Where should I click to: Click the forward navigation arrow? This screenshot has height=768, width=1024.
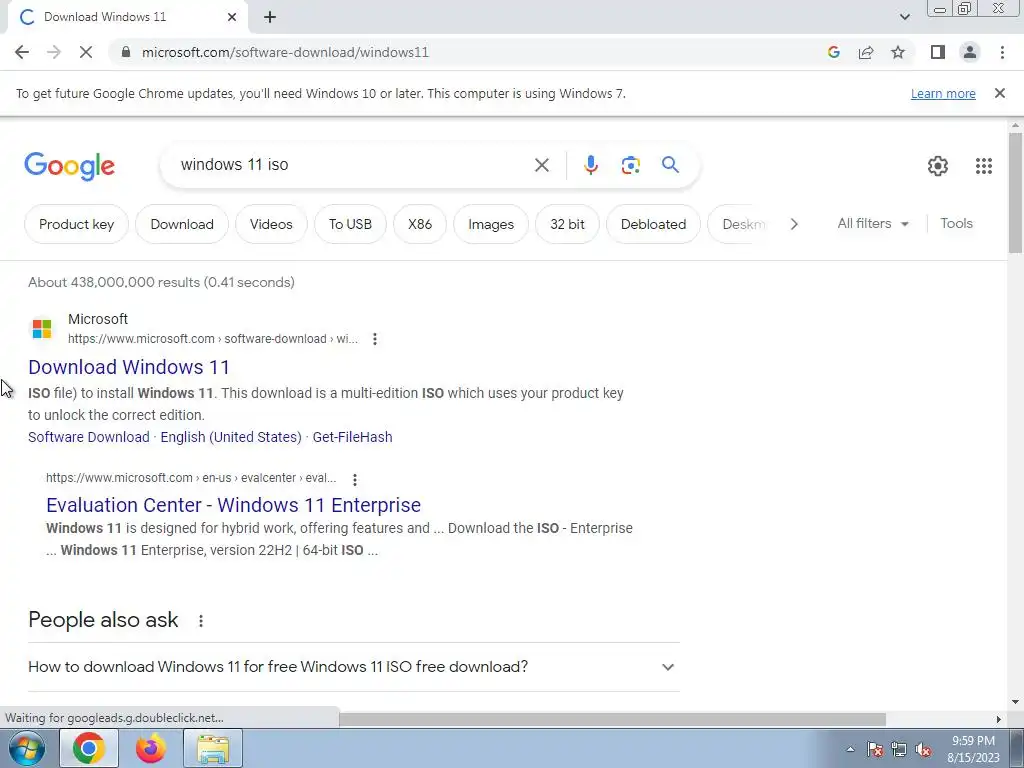coord(54,52)
